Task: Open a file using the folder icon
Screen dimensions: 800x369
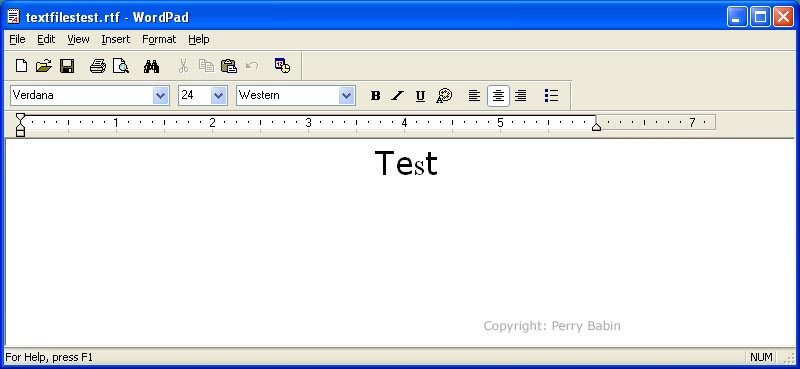Action: pos(44,66)
